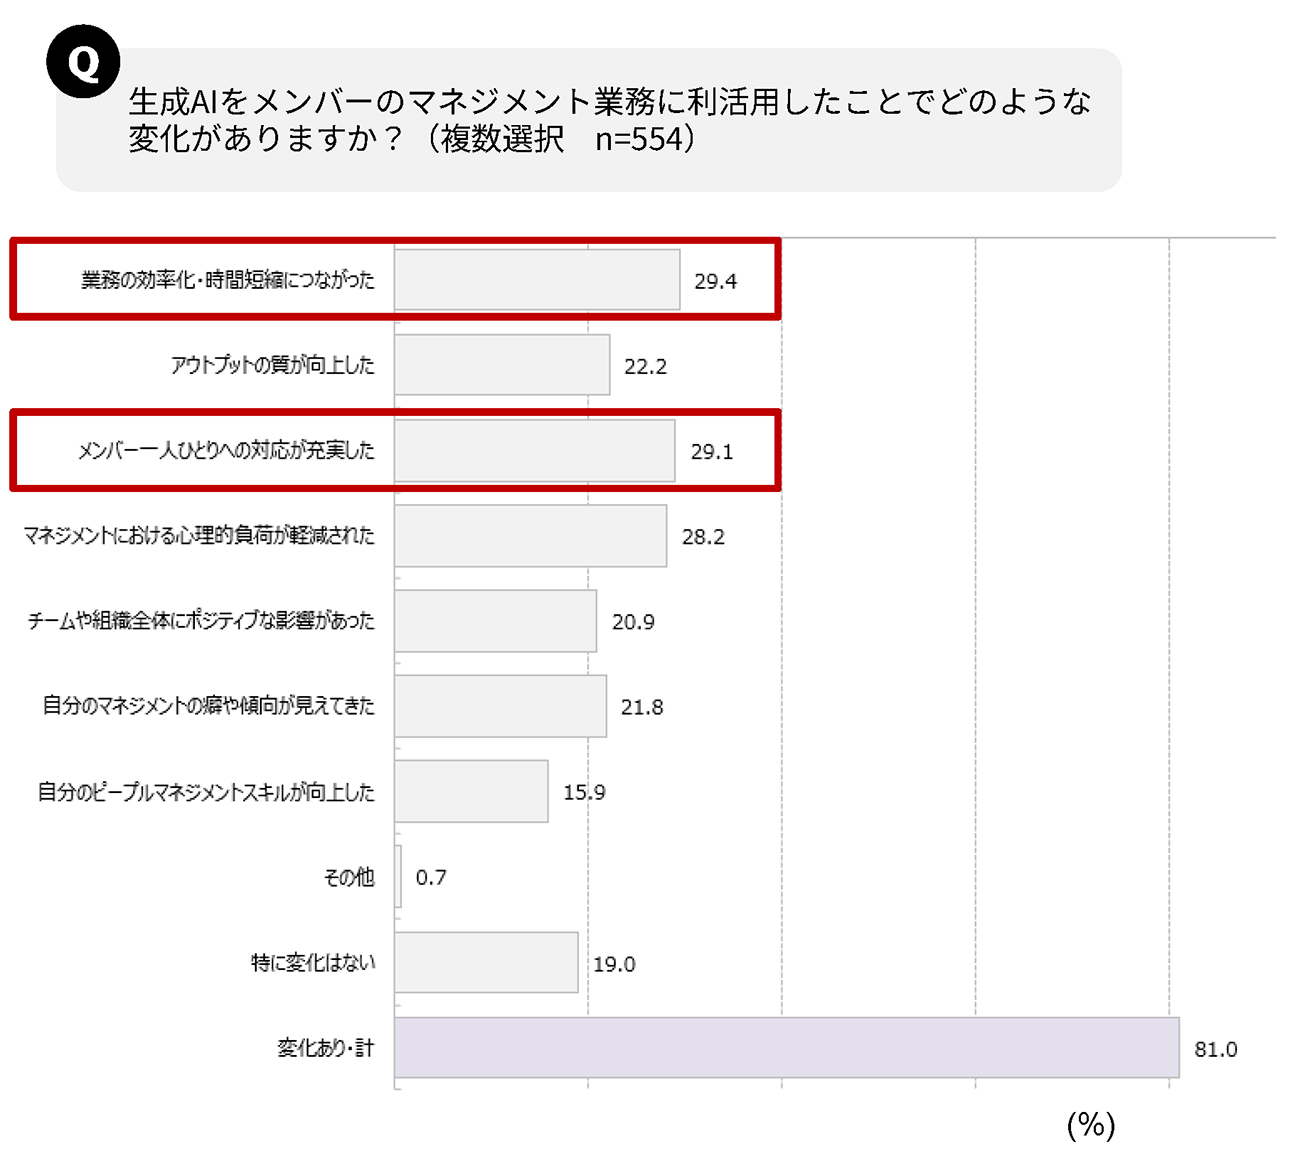Click the 自分のマネジメントの癖や傾向が見えてきた label
Screen dimensions: 1300x1176
[x=208, y=706]
